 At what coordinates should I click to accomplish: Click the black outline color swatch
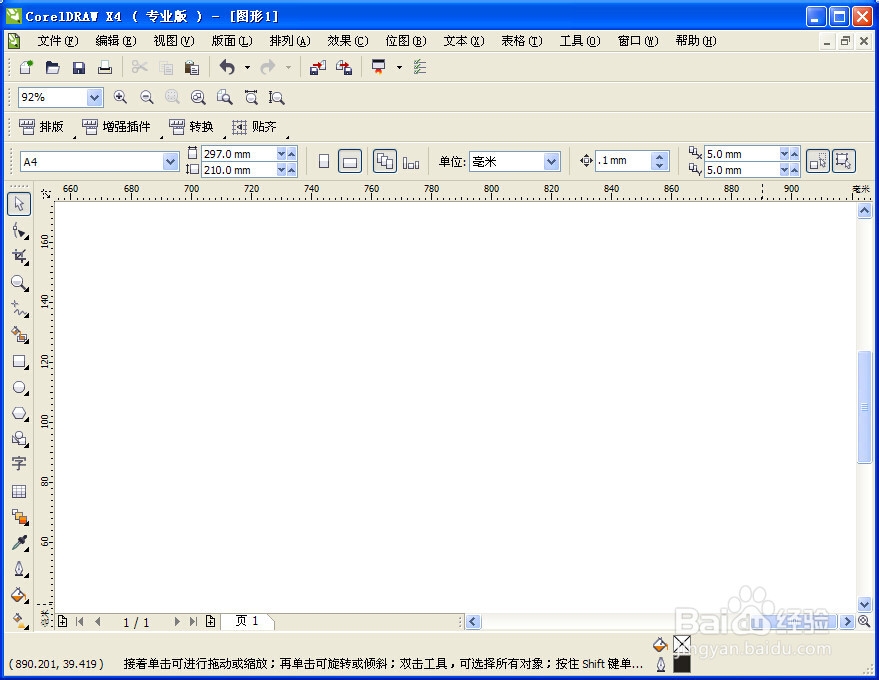tap(682, 665)
